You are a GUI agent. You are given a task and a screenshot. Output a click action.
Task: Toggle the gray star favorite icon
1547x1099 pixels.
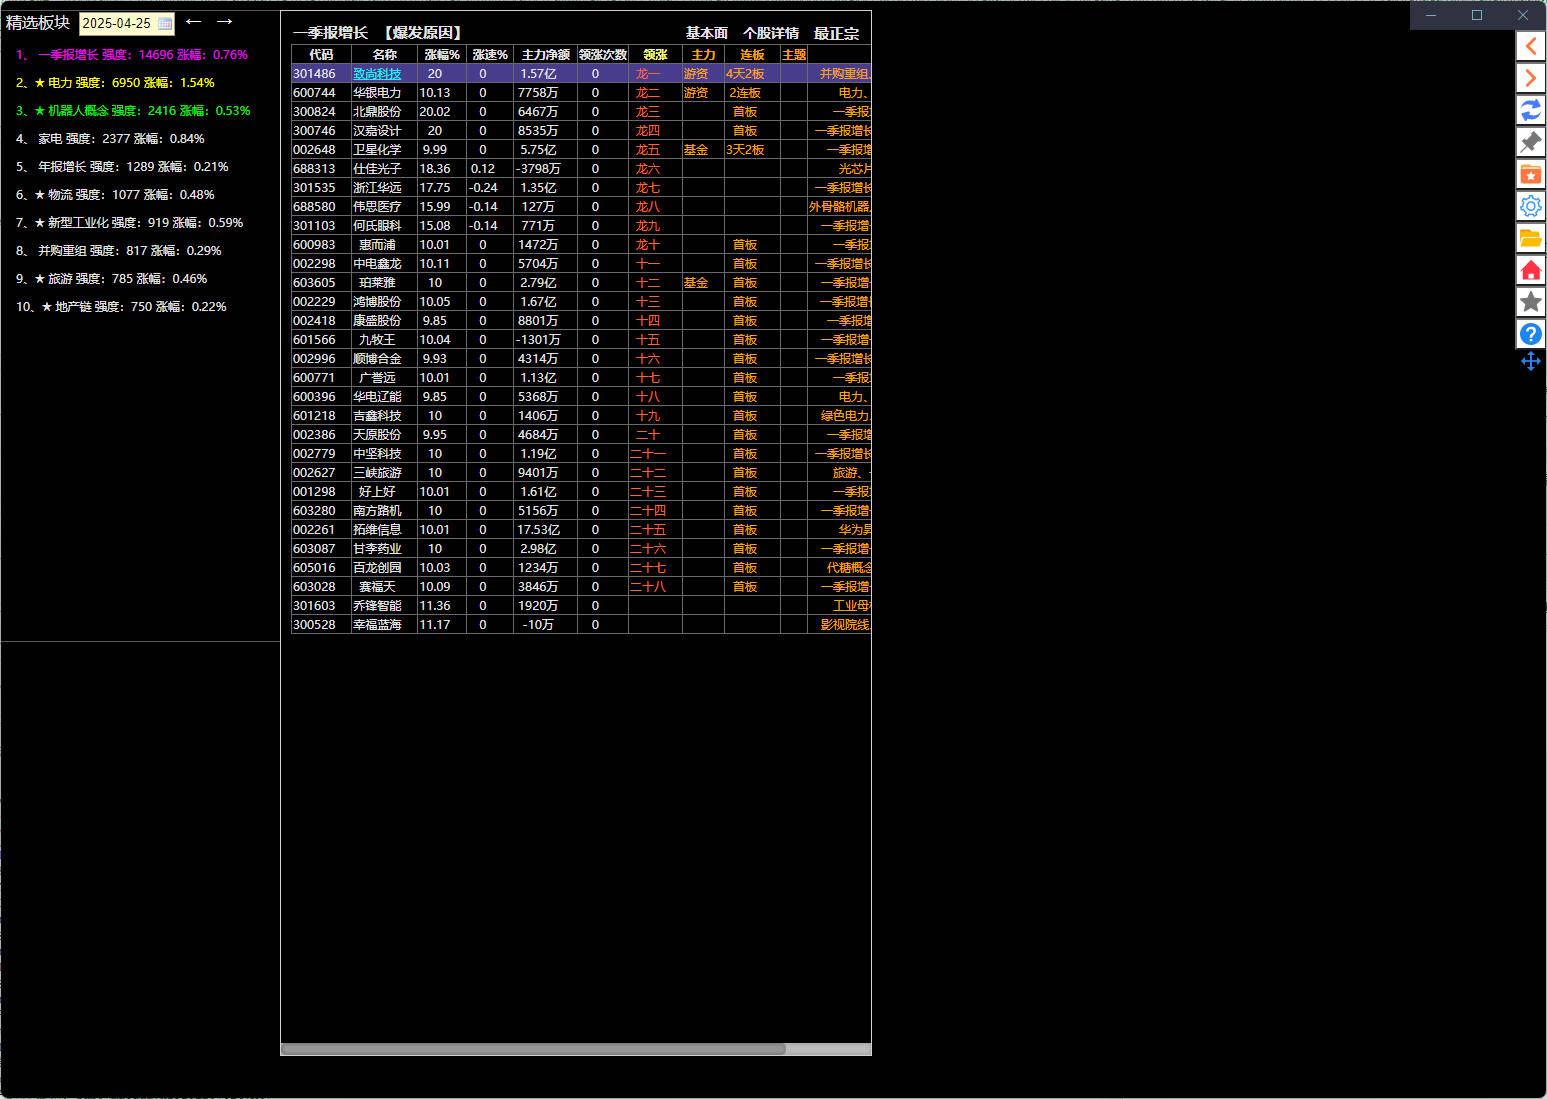(1530, 302)
